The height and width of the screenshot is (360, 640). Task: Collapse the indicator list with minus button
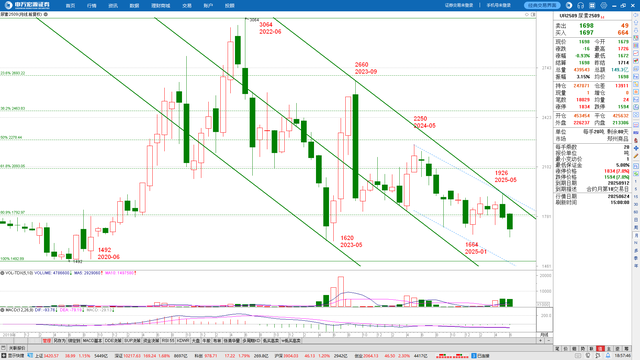(x=549, y=340)
